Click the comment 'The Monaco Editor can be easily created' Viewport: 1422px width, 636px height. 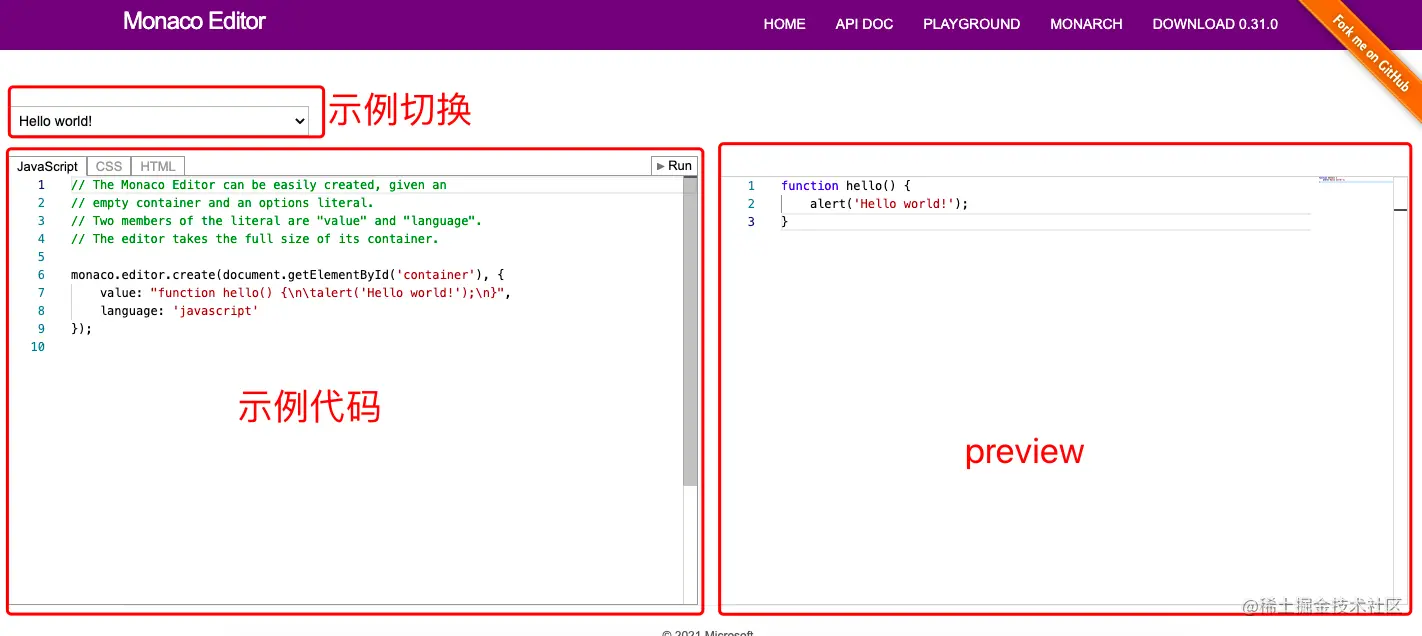(x=259, y=185)
